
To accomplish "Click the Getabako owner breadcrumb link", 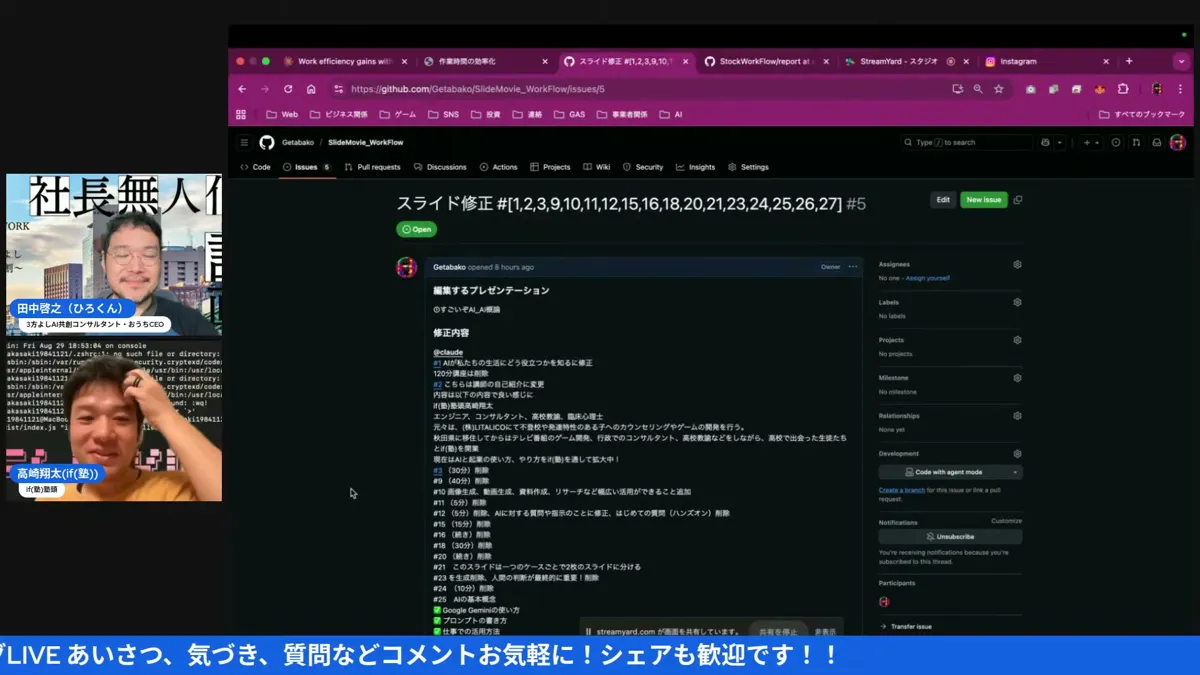I will (x=297, y=143).
